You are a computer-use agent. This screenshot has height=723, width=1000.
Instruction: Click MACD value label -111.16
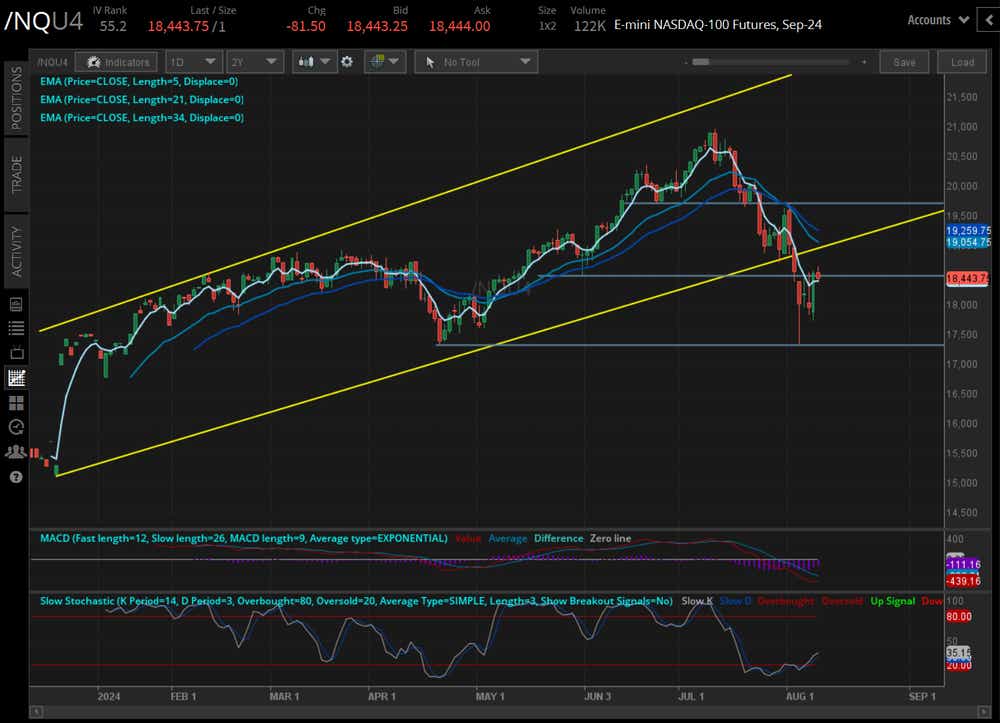(964, 564)
